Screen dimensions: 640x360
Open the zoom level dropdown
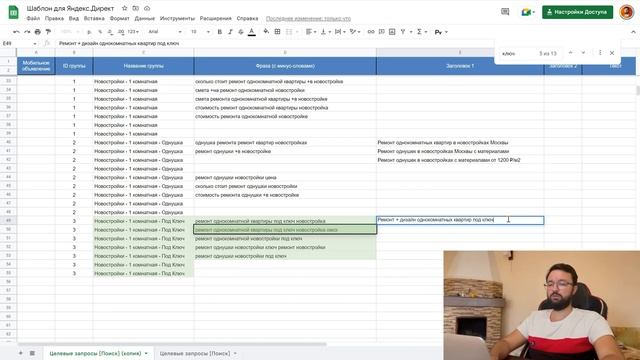click(x=69, y=32)
